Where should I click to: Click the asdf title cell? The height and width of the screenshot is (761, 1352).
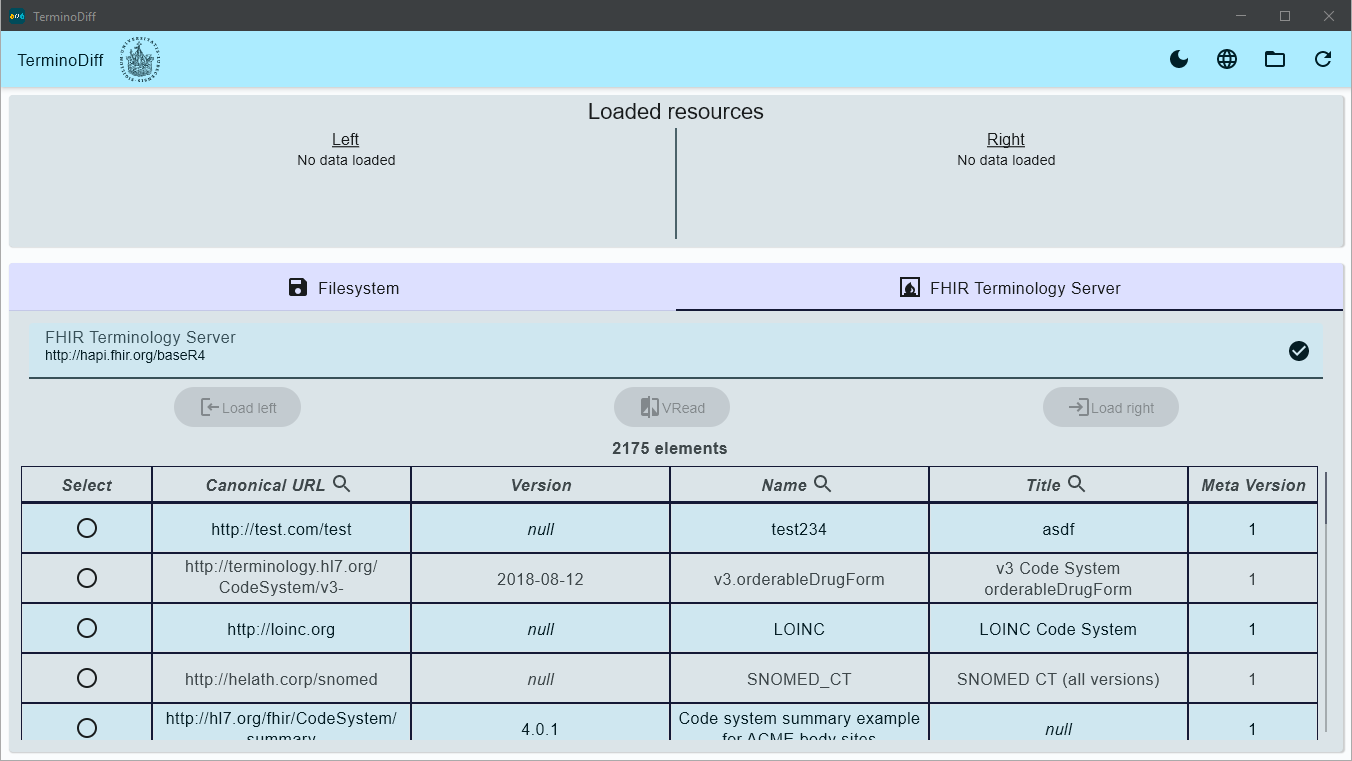[1058, 529]
